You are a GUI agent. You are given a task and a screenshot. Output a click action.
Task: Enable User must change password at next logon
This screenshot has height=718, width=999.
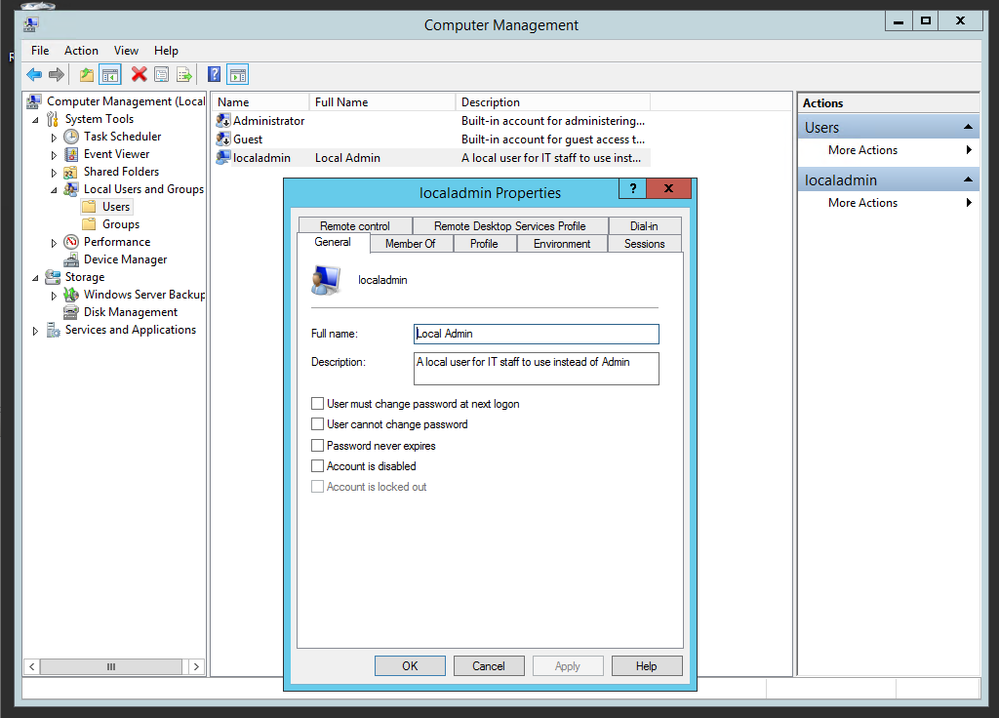coord(317,403)
